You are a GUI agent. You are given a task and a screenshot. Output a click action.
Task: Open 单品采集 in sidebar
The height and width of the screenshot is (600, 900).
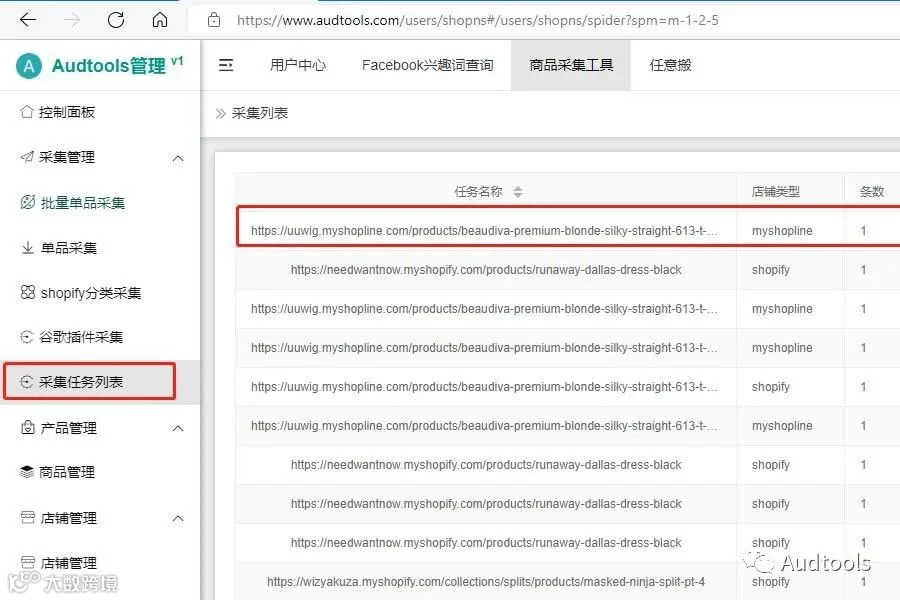point(69,248)
